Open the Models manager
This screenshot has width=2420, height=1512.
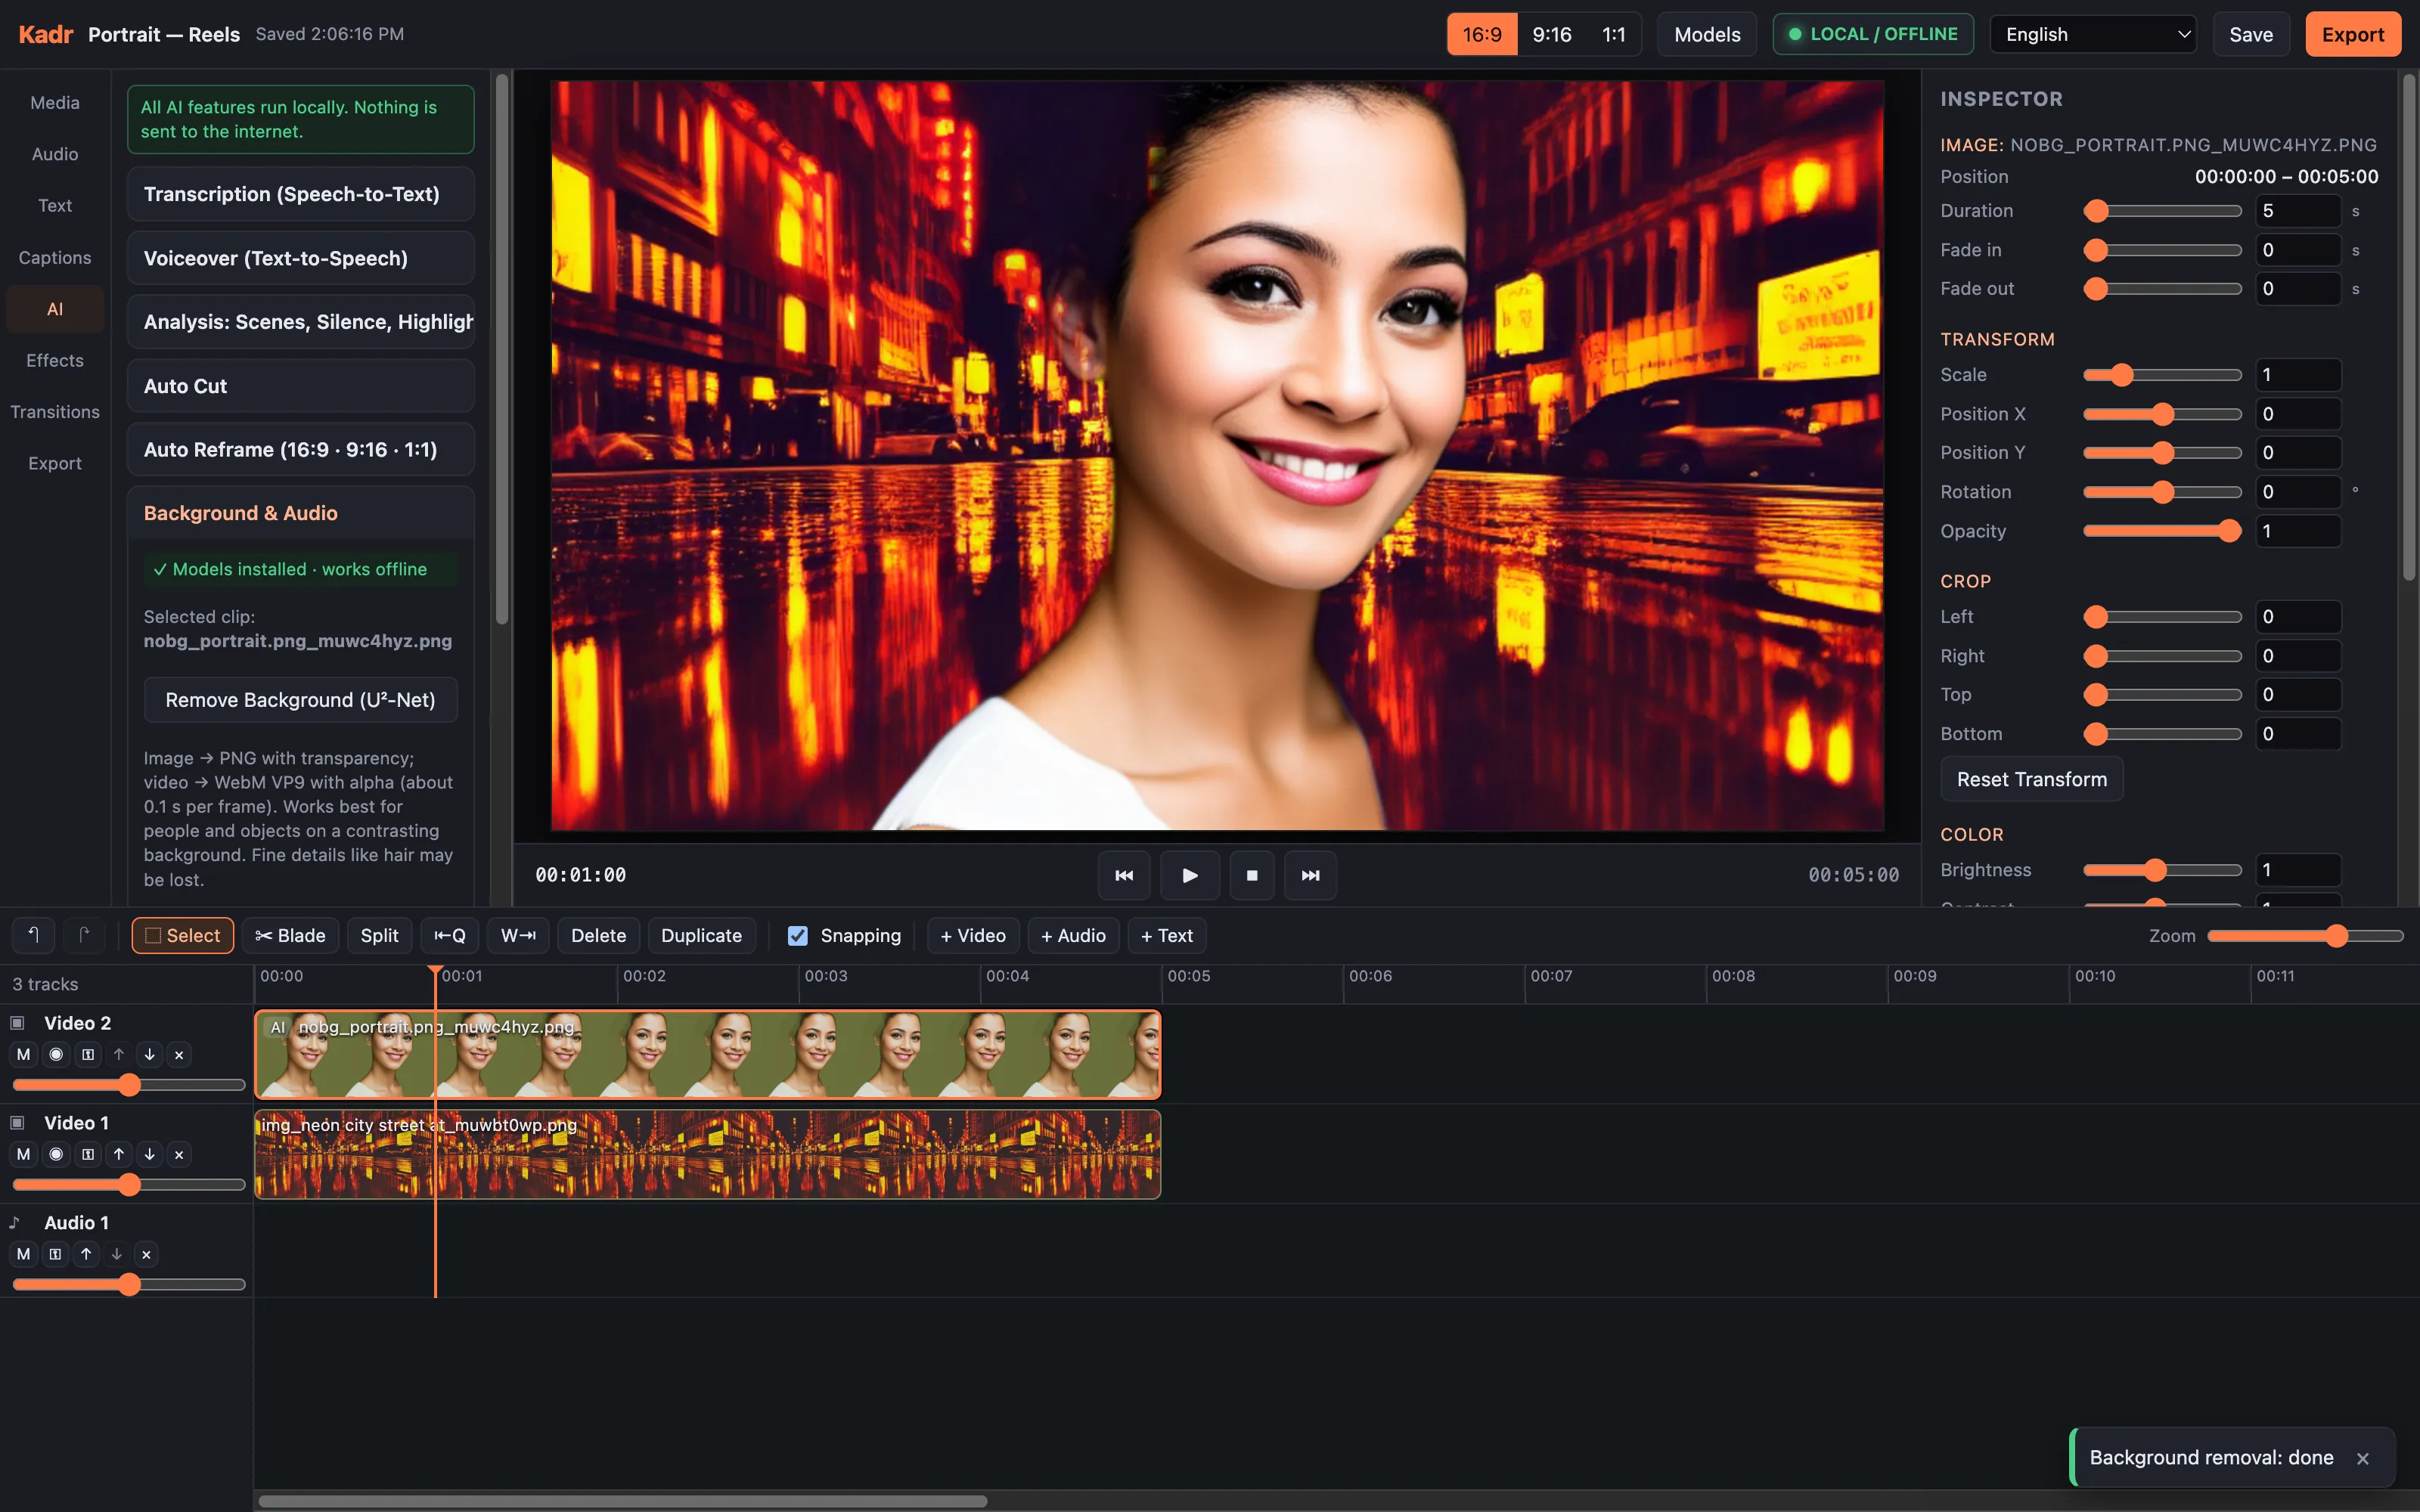[x=1707, y=34]
